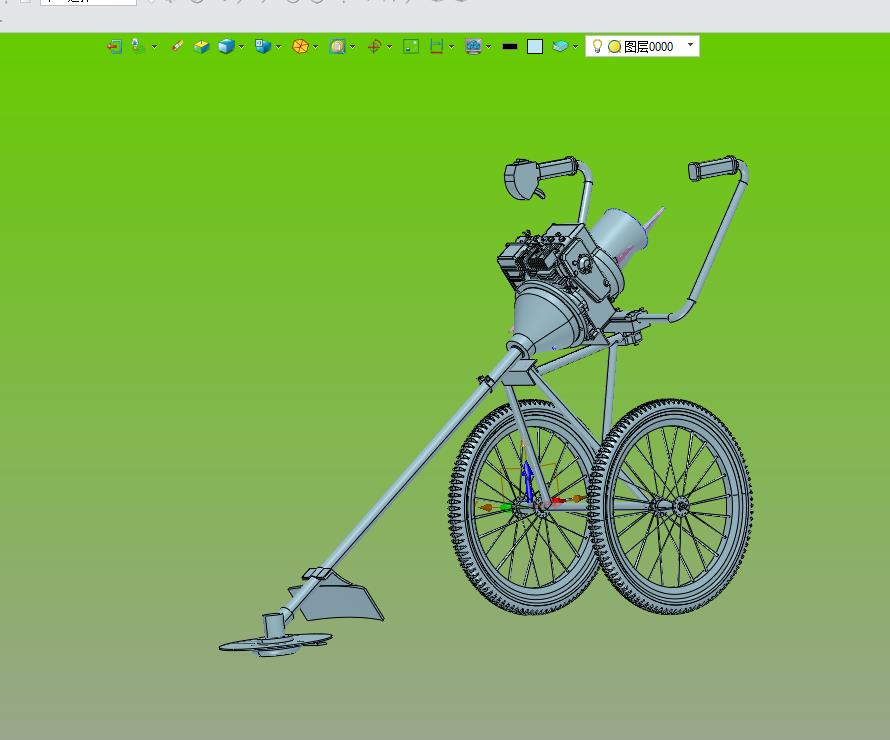Select the brush/paint tool icon
Screen dimensions: 890x740
click(x=177, y=46)
